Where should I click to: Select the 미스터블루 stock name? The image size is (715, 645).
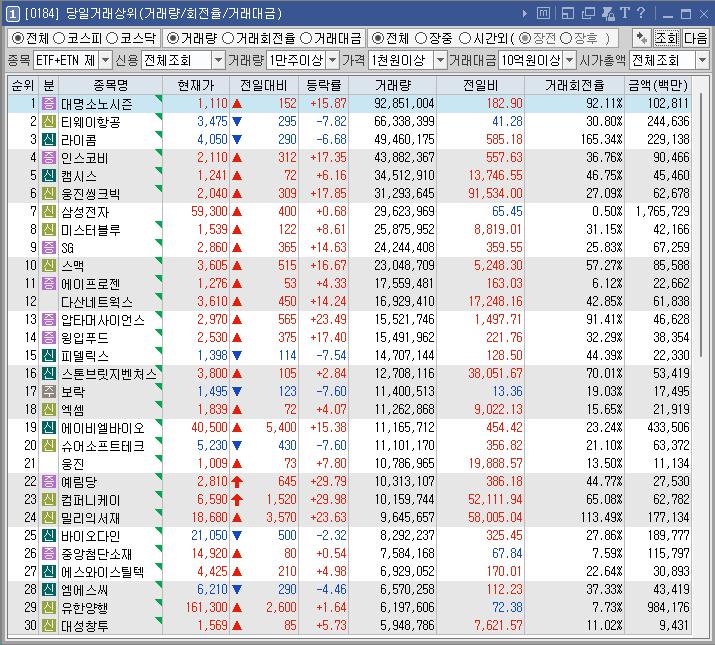pos(90,230)
